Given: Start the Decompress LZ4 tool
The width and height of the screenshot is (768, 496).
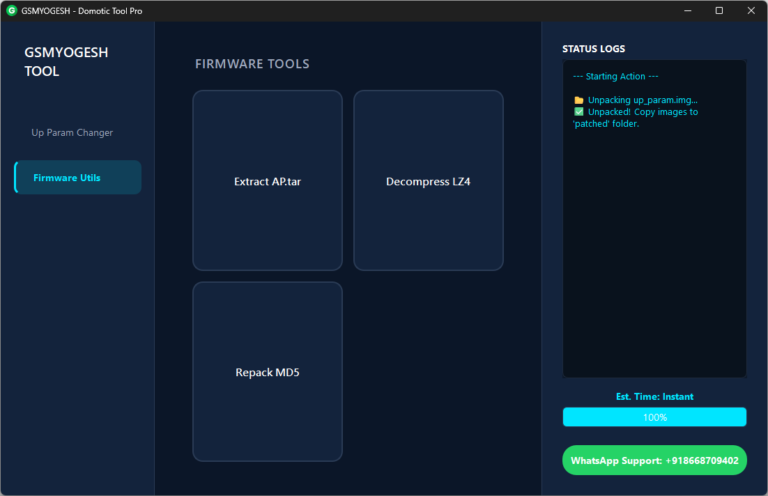Looking at the screenshot, I should [x=428, y=181].
